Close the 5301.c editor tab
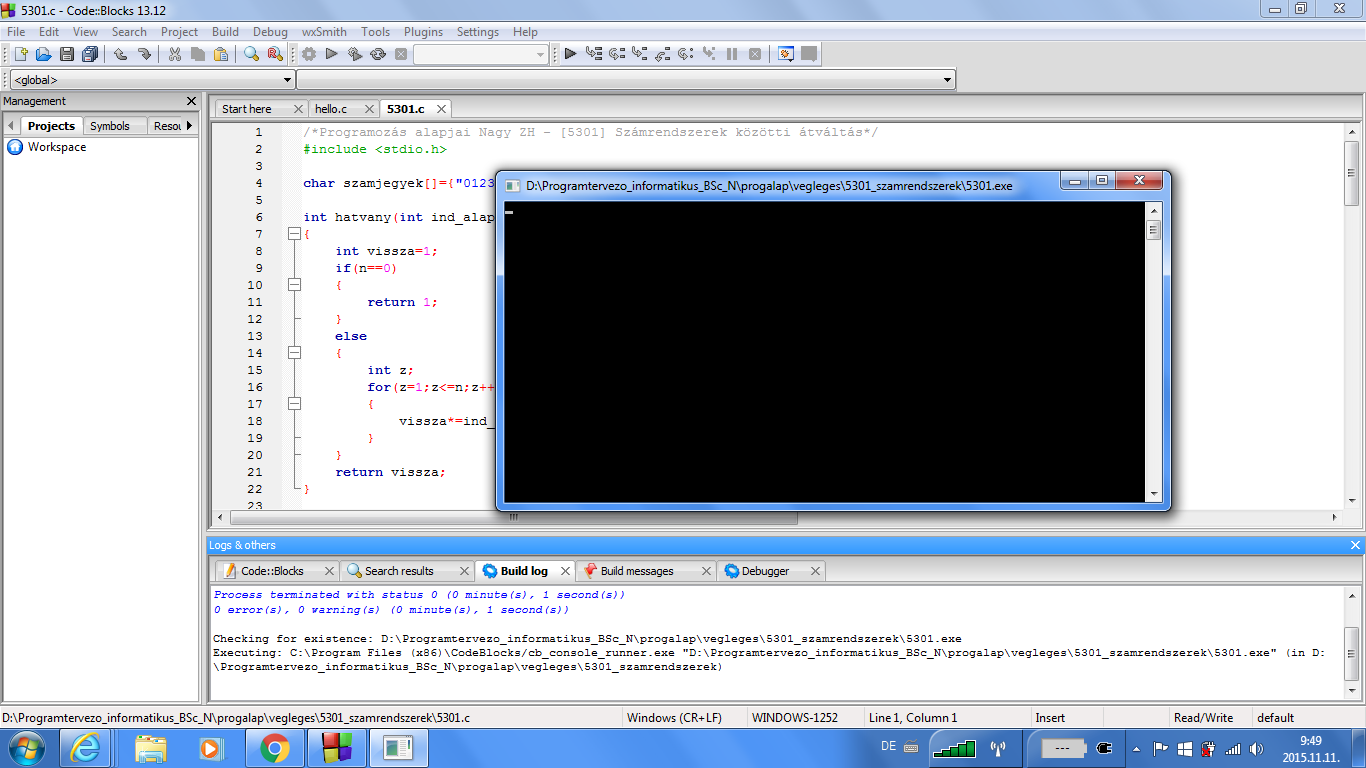Screen dimensions: 1366x768 pos(440,109)
